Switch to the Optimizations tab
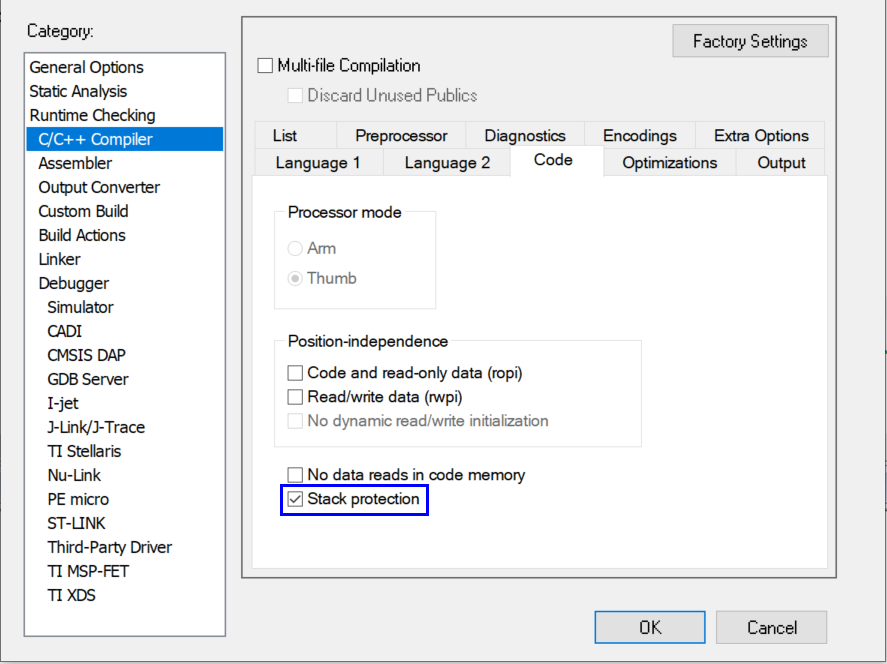The image size is (887, 664). [x=669, y=163]
